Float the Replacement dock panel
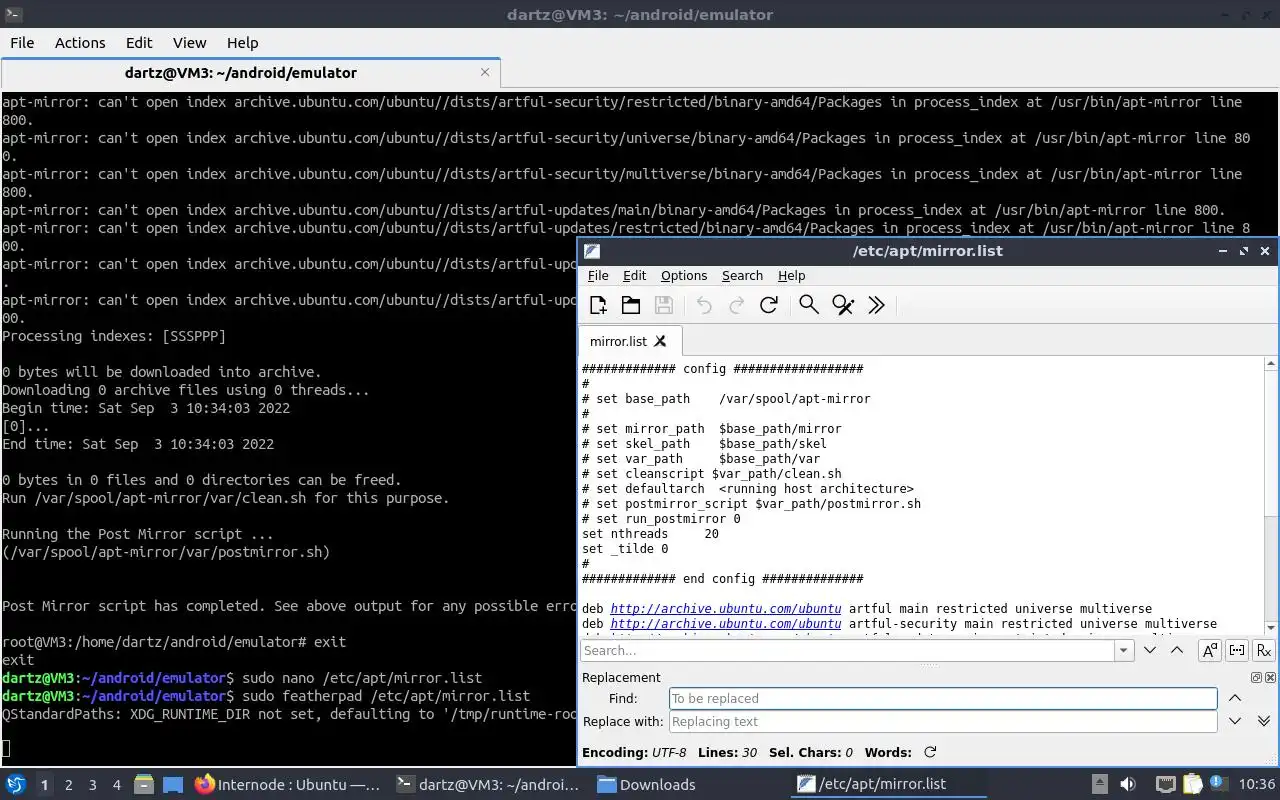The height and width of the screenshot is (800, 1280). pos(1257,677)
